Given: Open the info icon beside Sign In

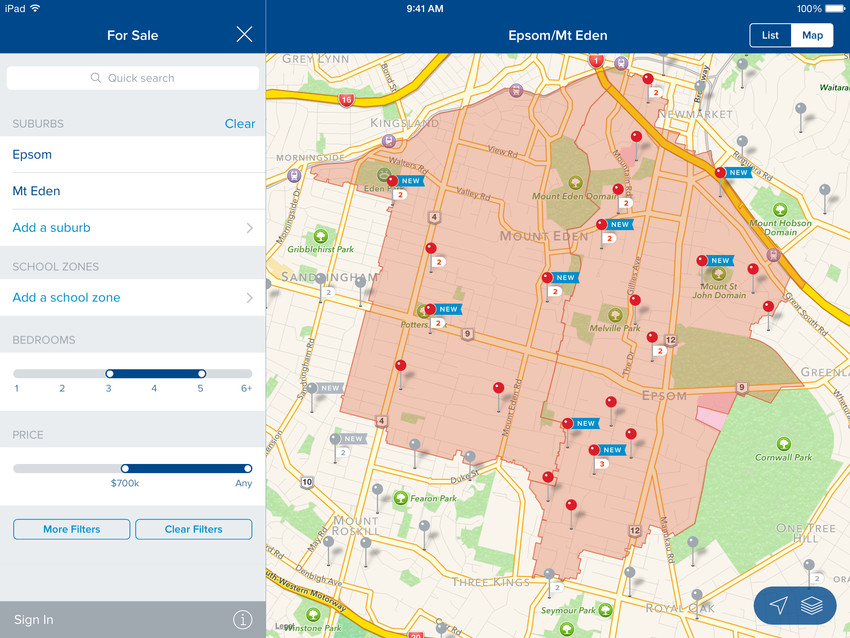Looking at the screenshot, I should 242,620.
